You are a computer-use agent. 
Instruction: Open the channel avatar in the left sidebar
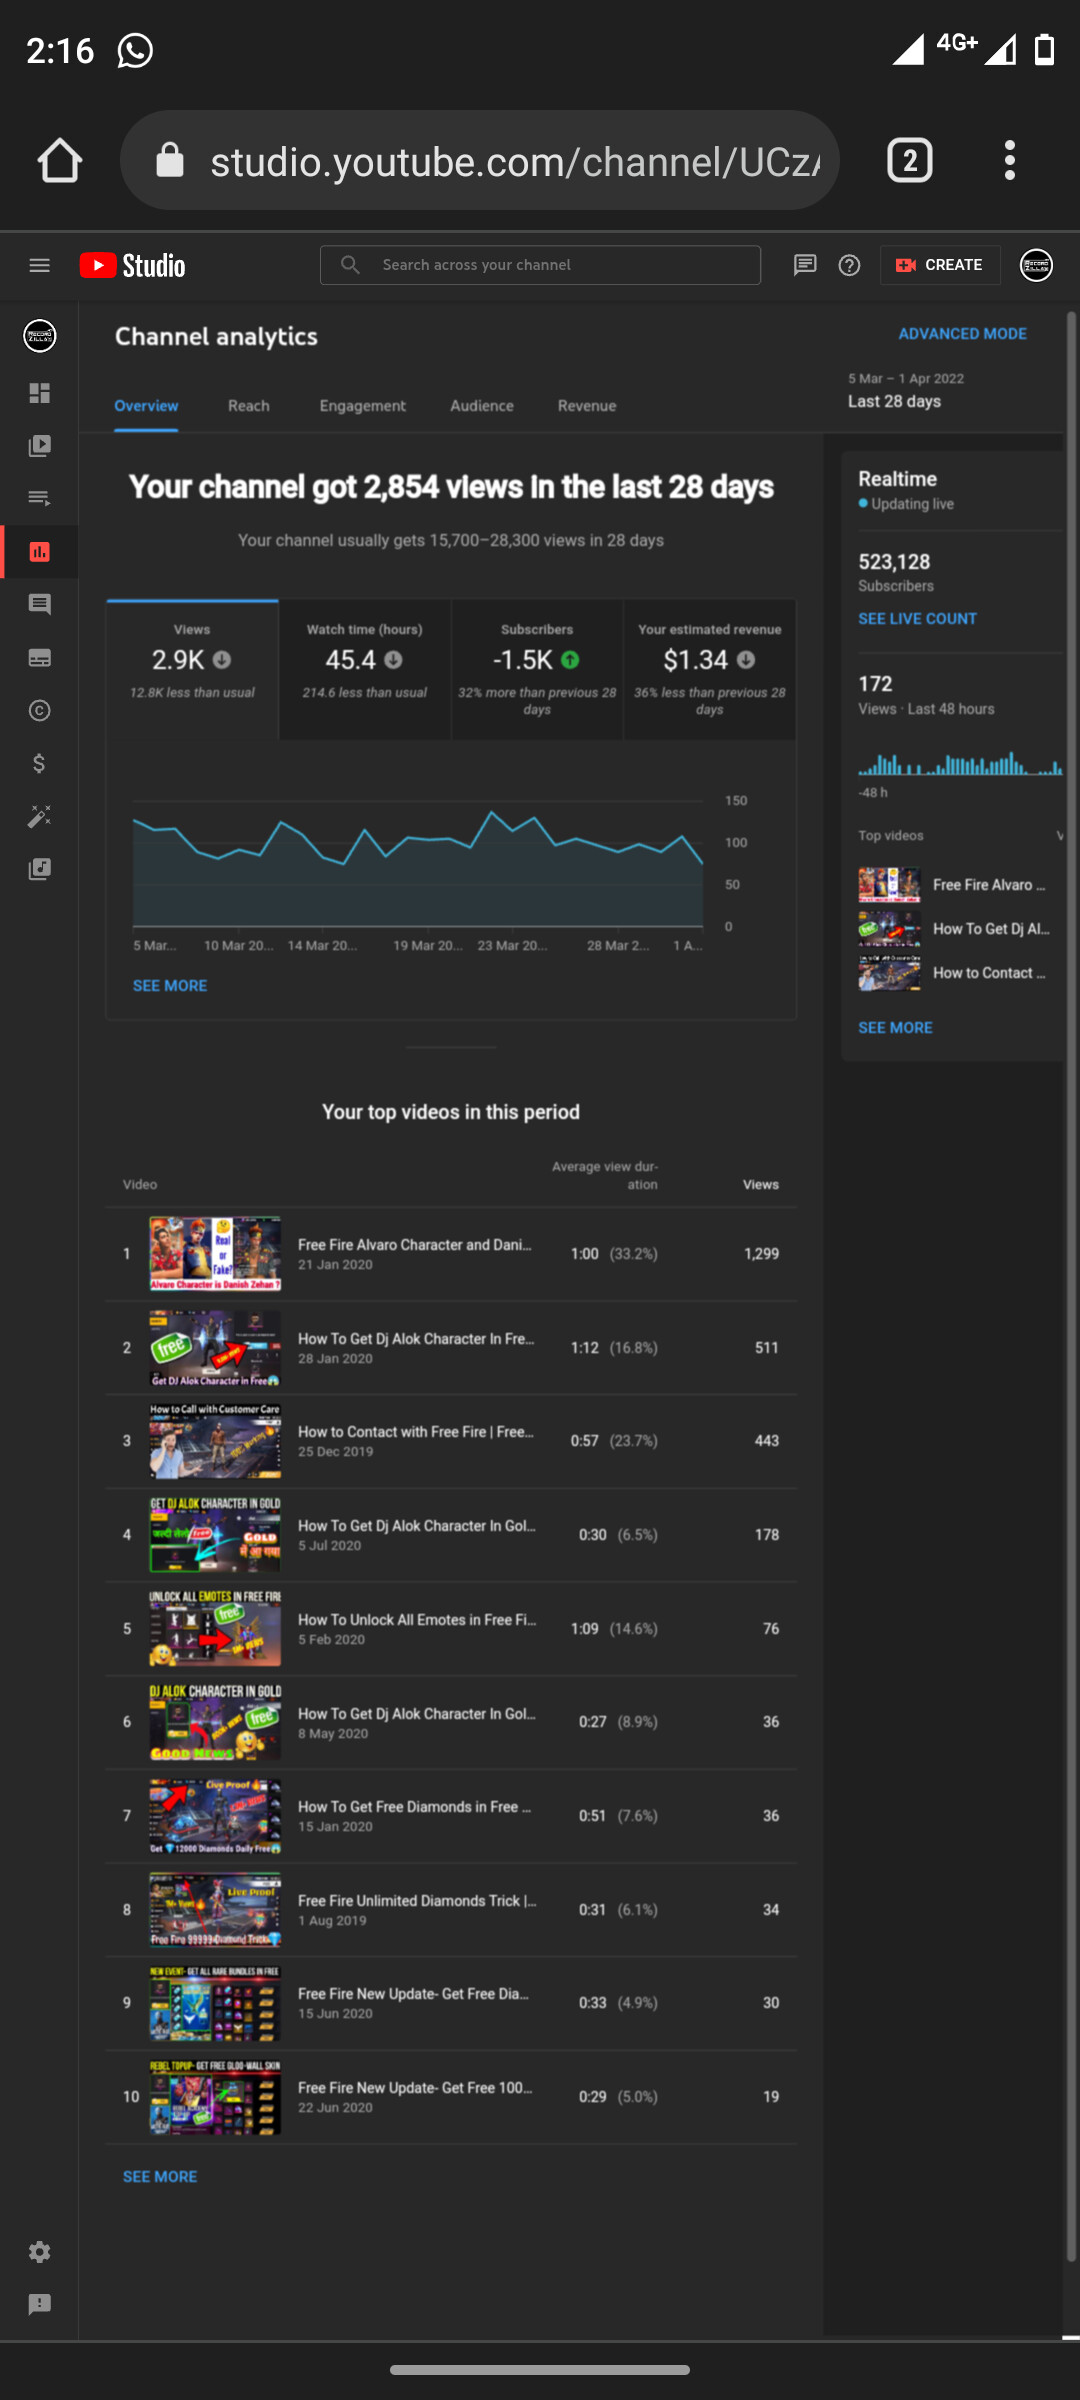point(40,336)
